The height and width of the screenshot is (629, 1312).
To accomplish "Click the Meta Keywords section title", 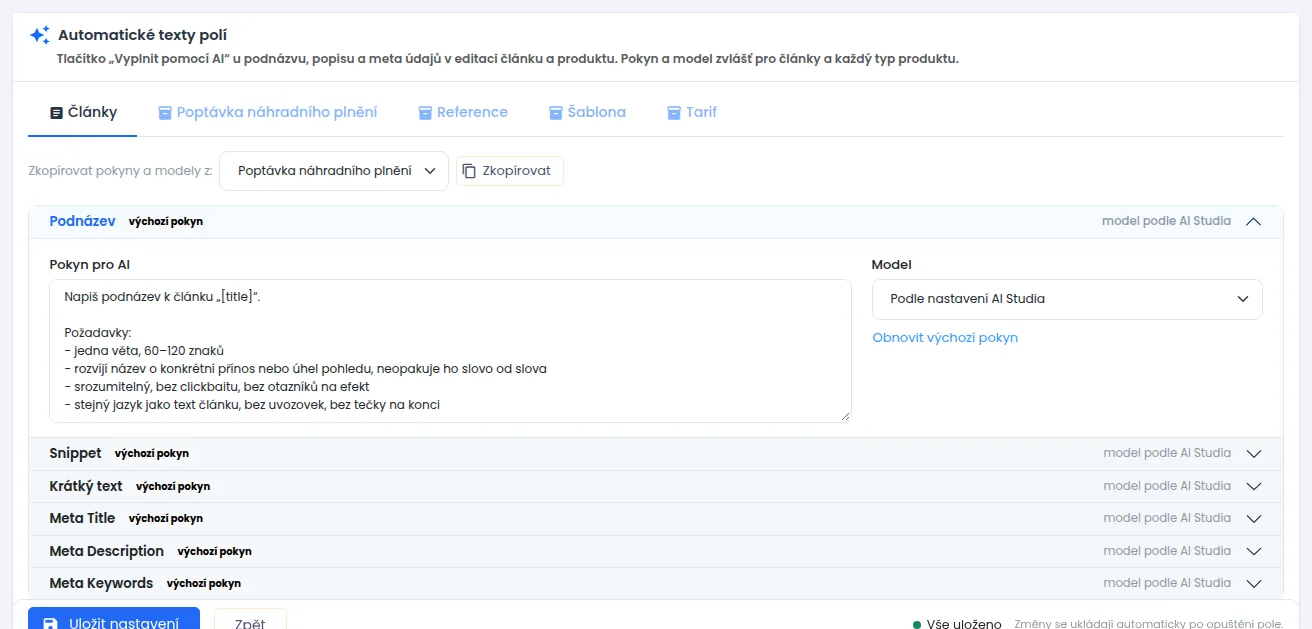I will point(102,583).
